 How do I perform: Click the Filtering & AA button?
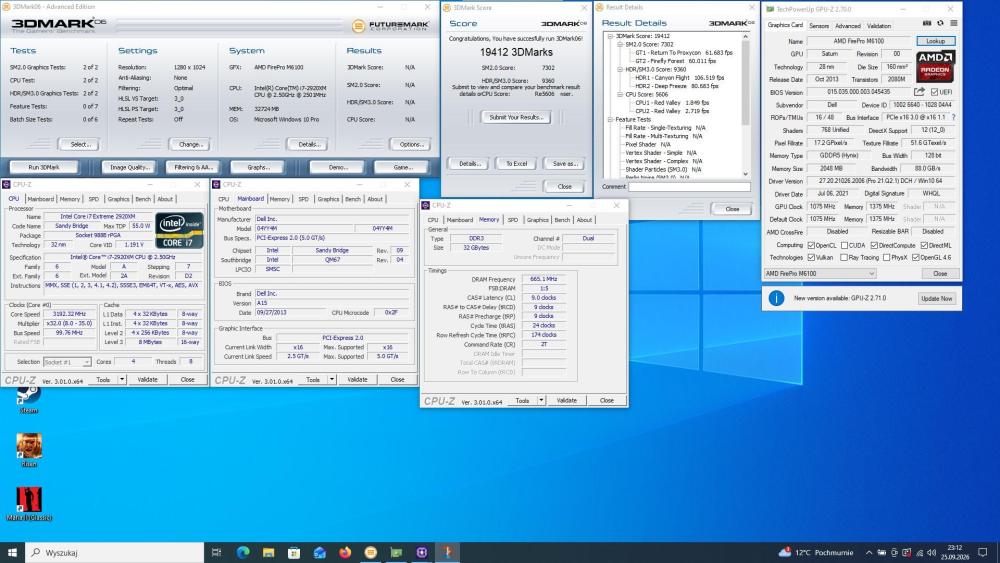(x=193, y=167)
